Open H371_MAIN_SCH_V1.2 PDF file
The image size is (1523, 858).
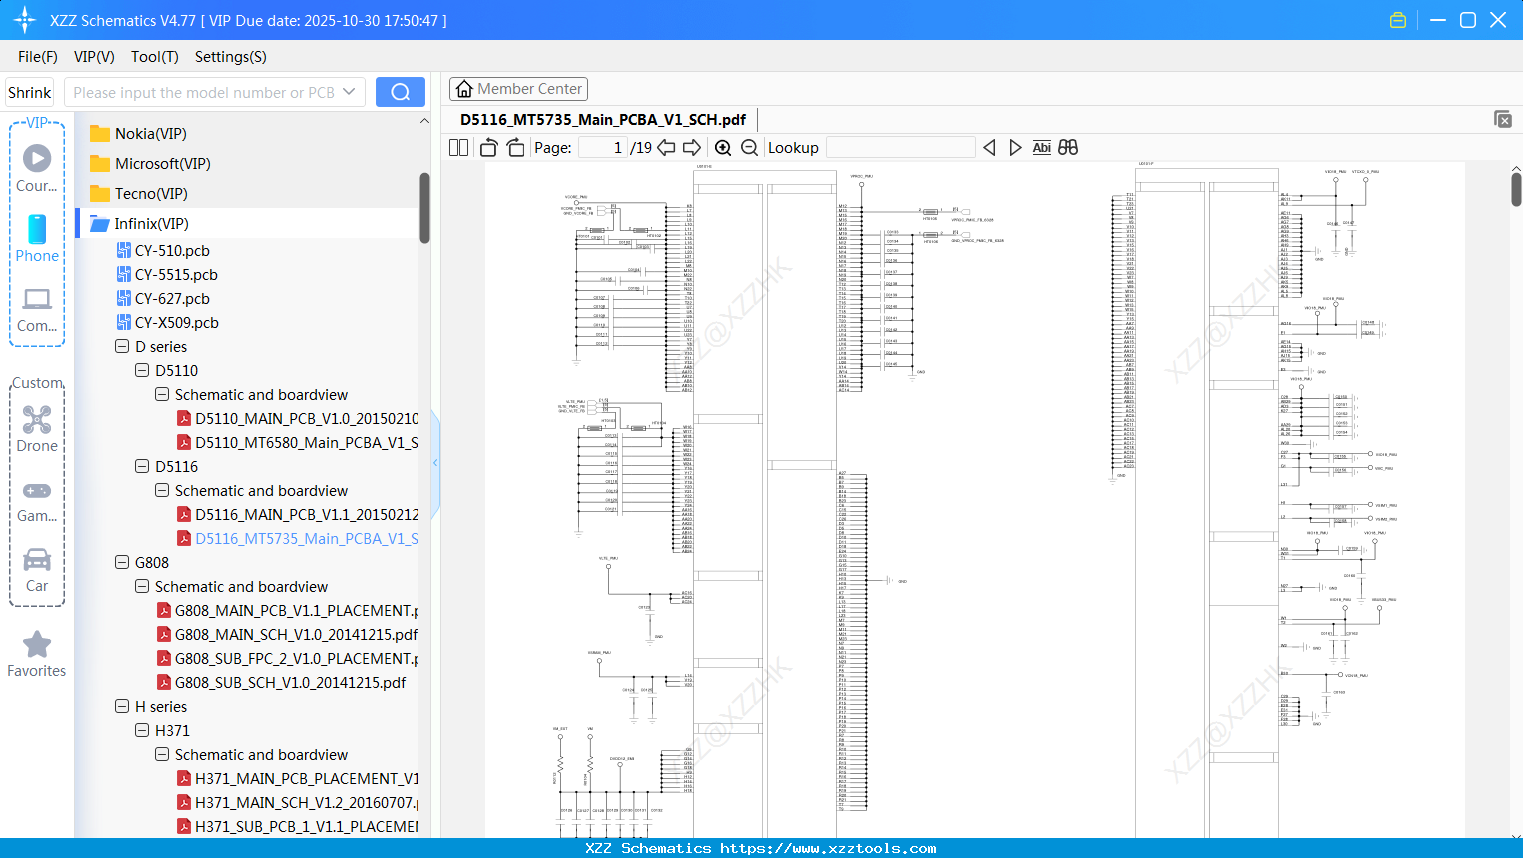pyautogui.click(x=297, y=803)
